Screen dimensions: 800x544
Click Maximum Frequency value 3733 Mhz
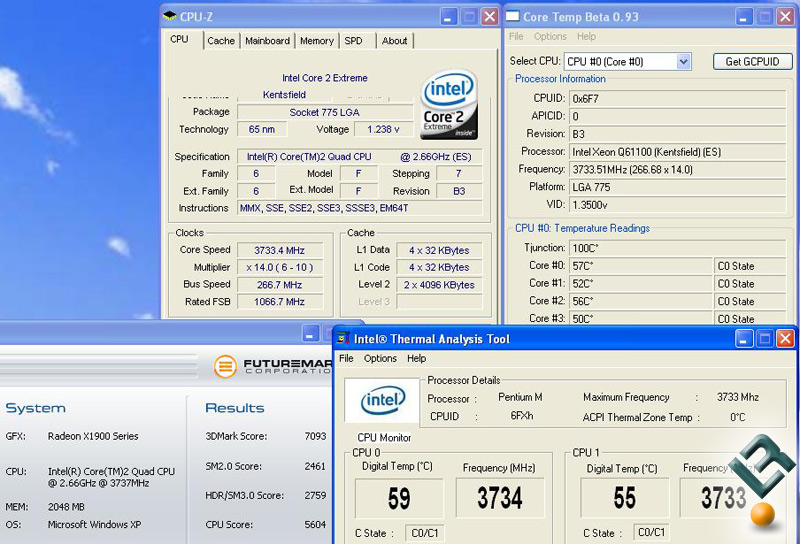[x=738, y=397]
